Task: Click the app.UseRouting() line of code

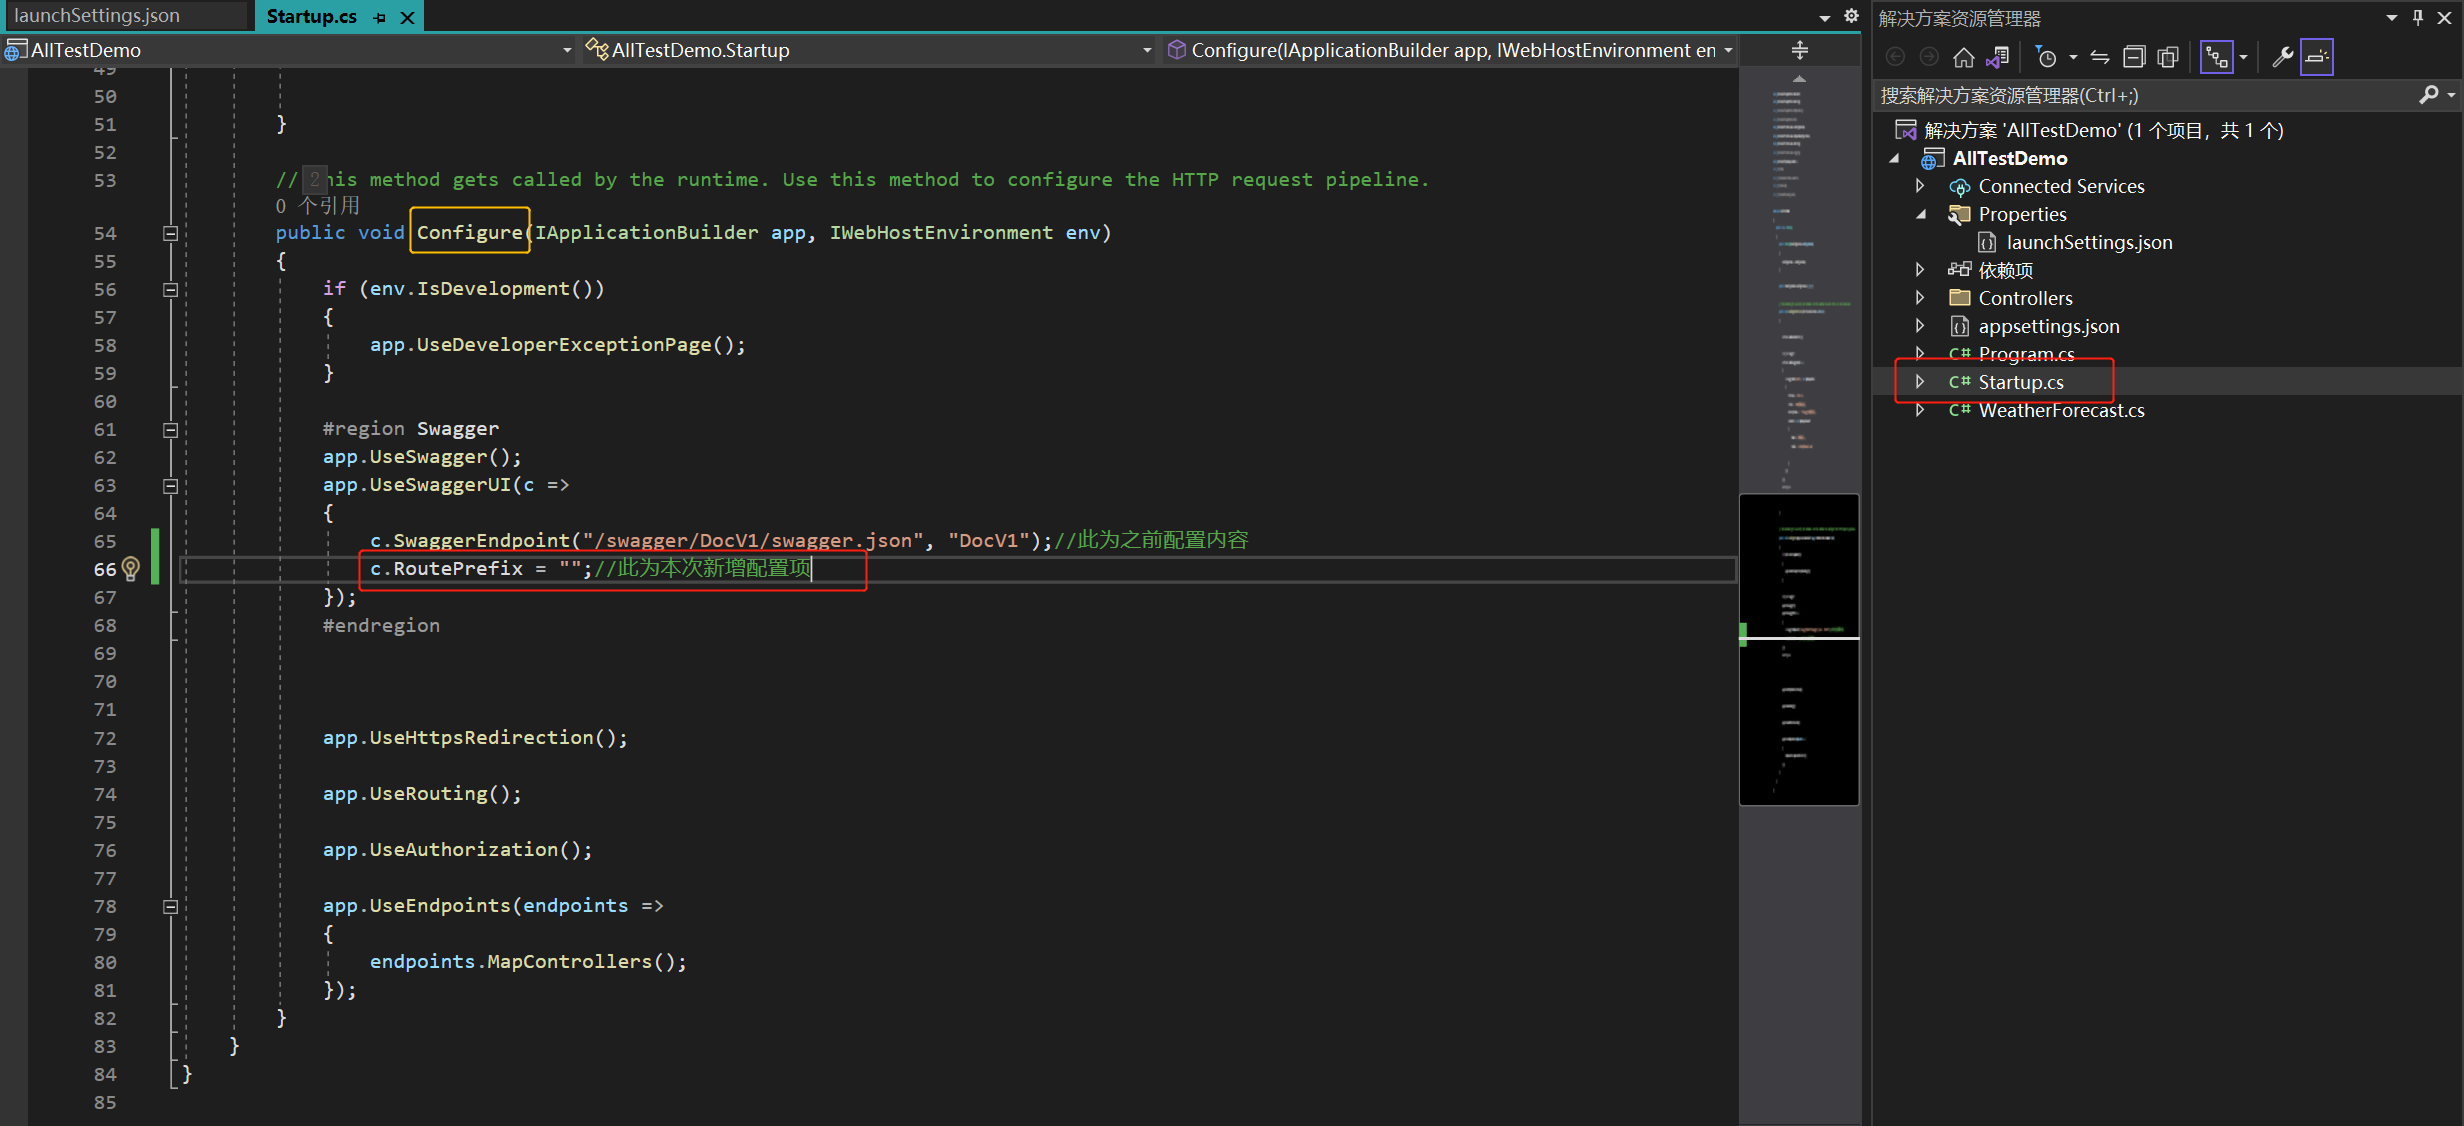Action: click(421, 794)
